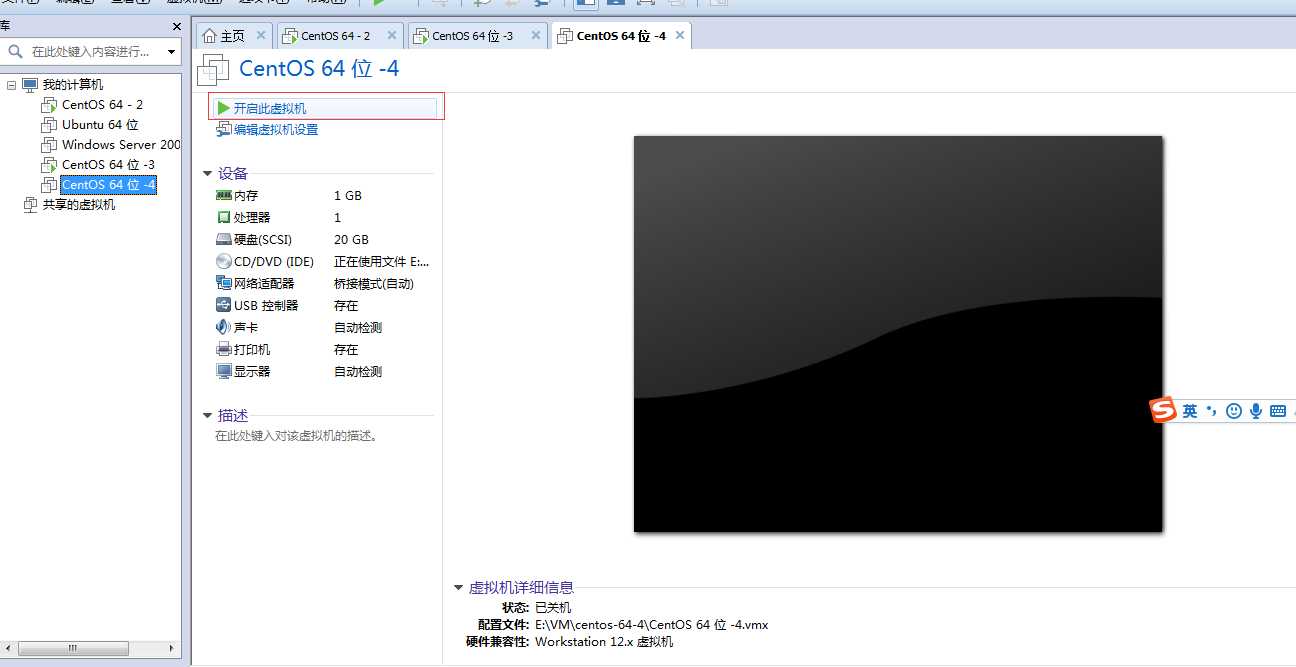This screenshot has height=667, width=1296.
Task: Open the library search filter dropdown arrow
Action: 171,51
